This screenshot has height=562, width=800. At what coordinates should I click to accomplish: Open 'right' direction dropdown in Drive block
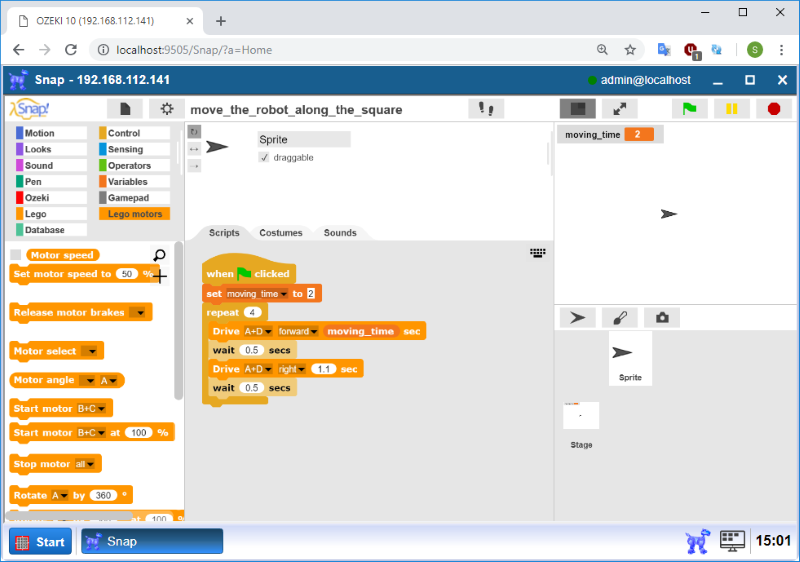click(291, 369)
